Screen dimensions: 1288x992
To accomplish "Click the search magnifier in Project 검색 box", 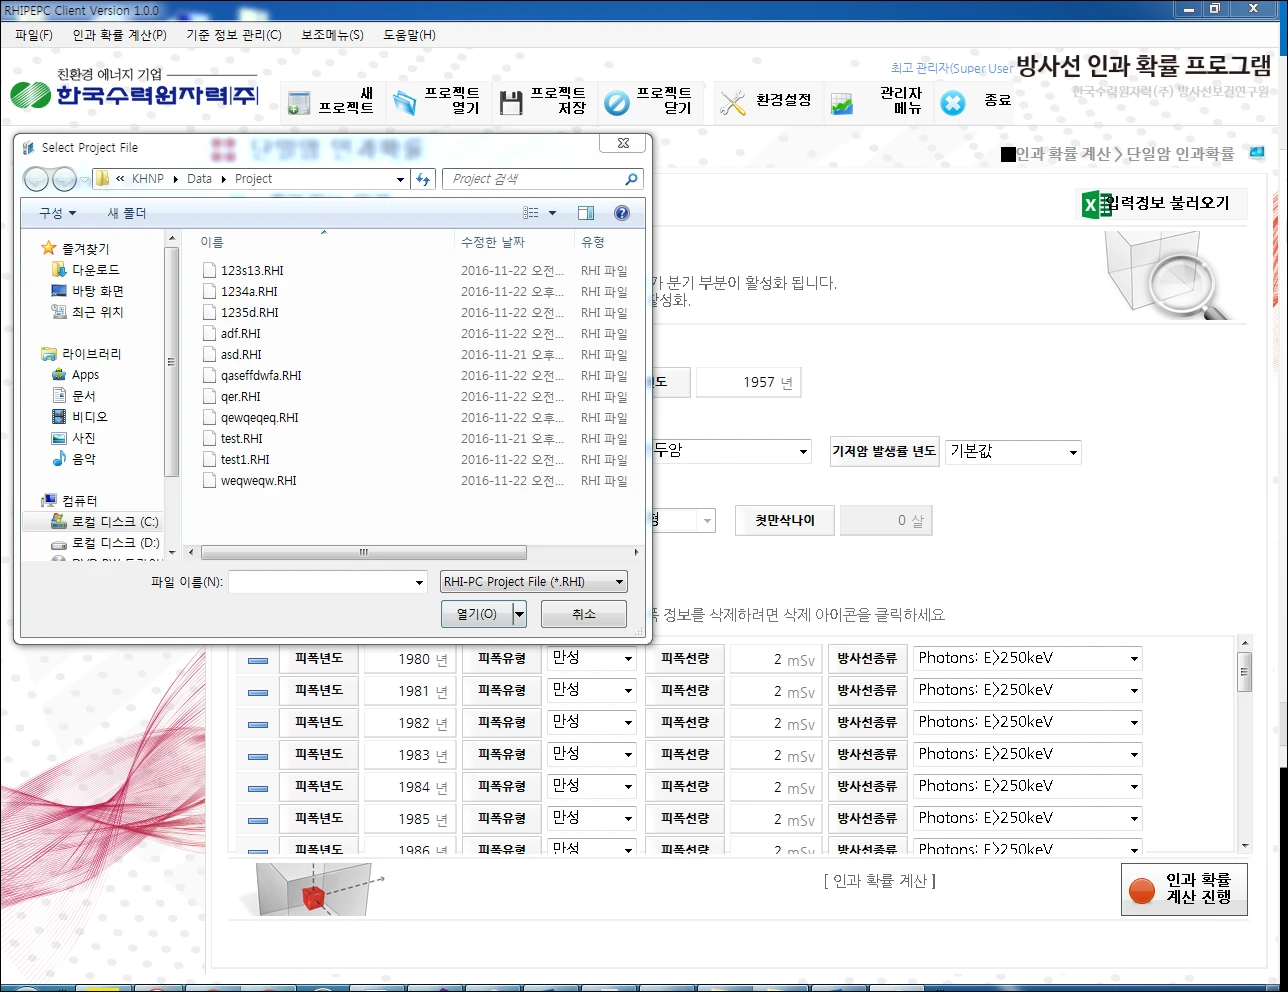I will point(631,179).
